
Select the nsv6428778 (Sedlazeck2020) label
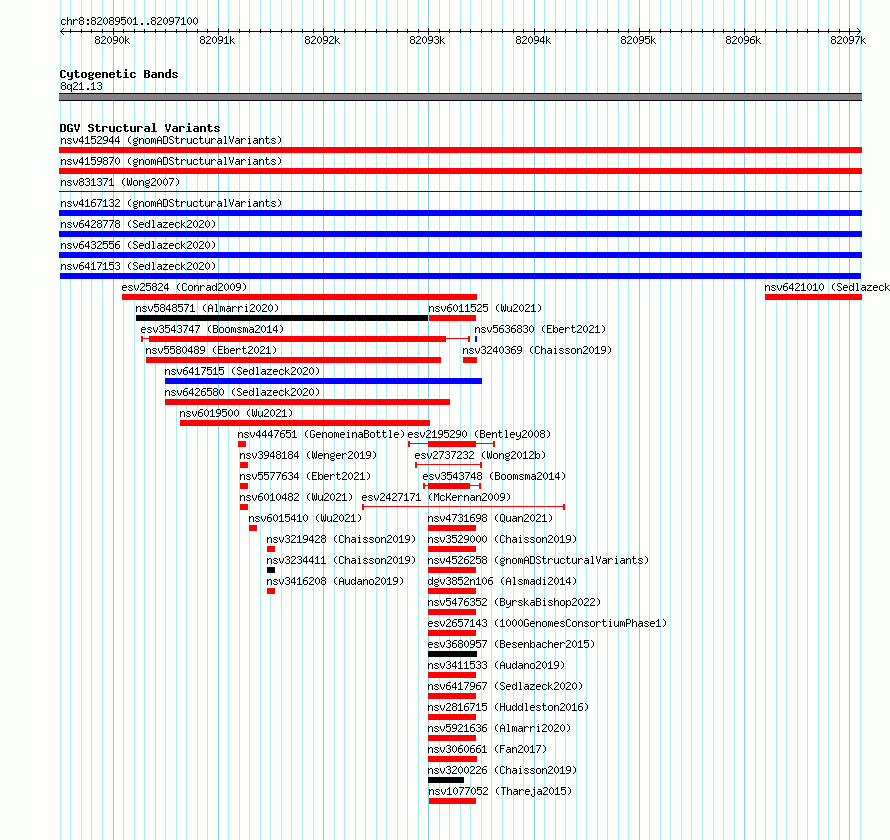point(138,224)
